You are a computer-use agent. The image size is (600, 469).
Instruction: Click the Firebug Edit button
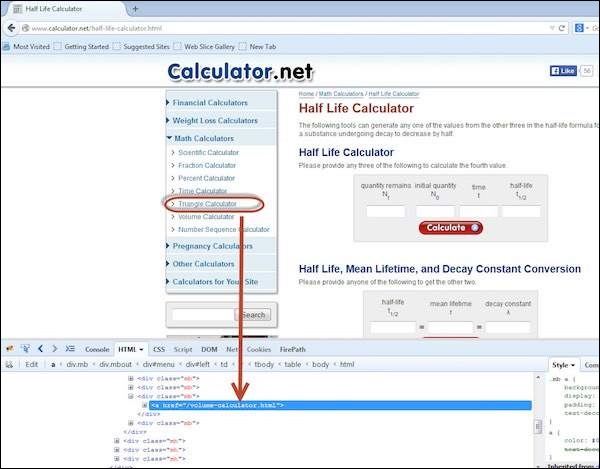pos(32,365)
